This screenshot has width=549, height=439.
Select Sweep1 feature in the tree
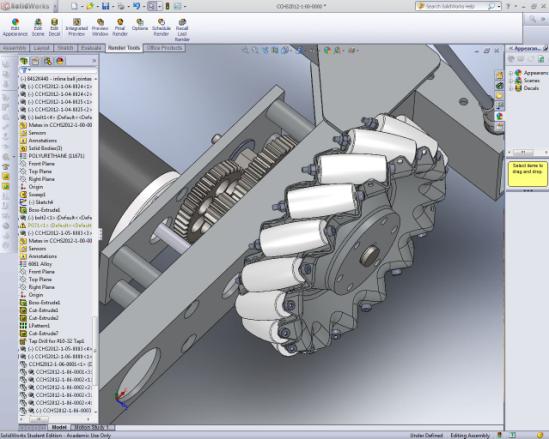(x=33, y=194)
